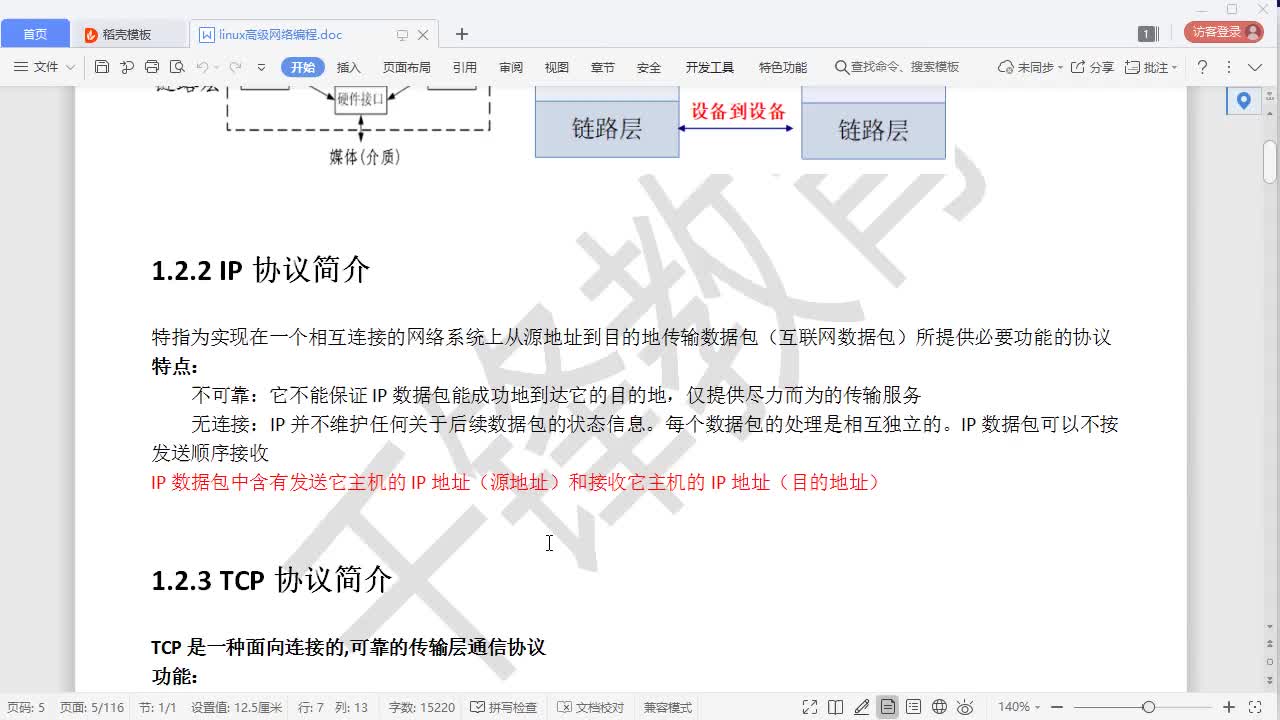Image resolution: width=1280 pixels, height=720 pixels.
Task: Select the page layout view icon
Action: (888, 707)
